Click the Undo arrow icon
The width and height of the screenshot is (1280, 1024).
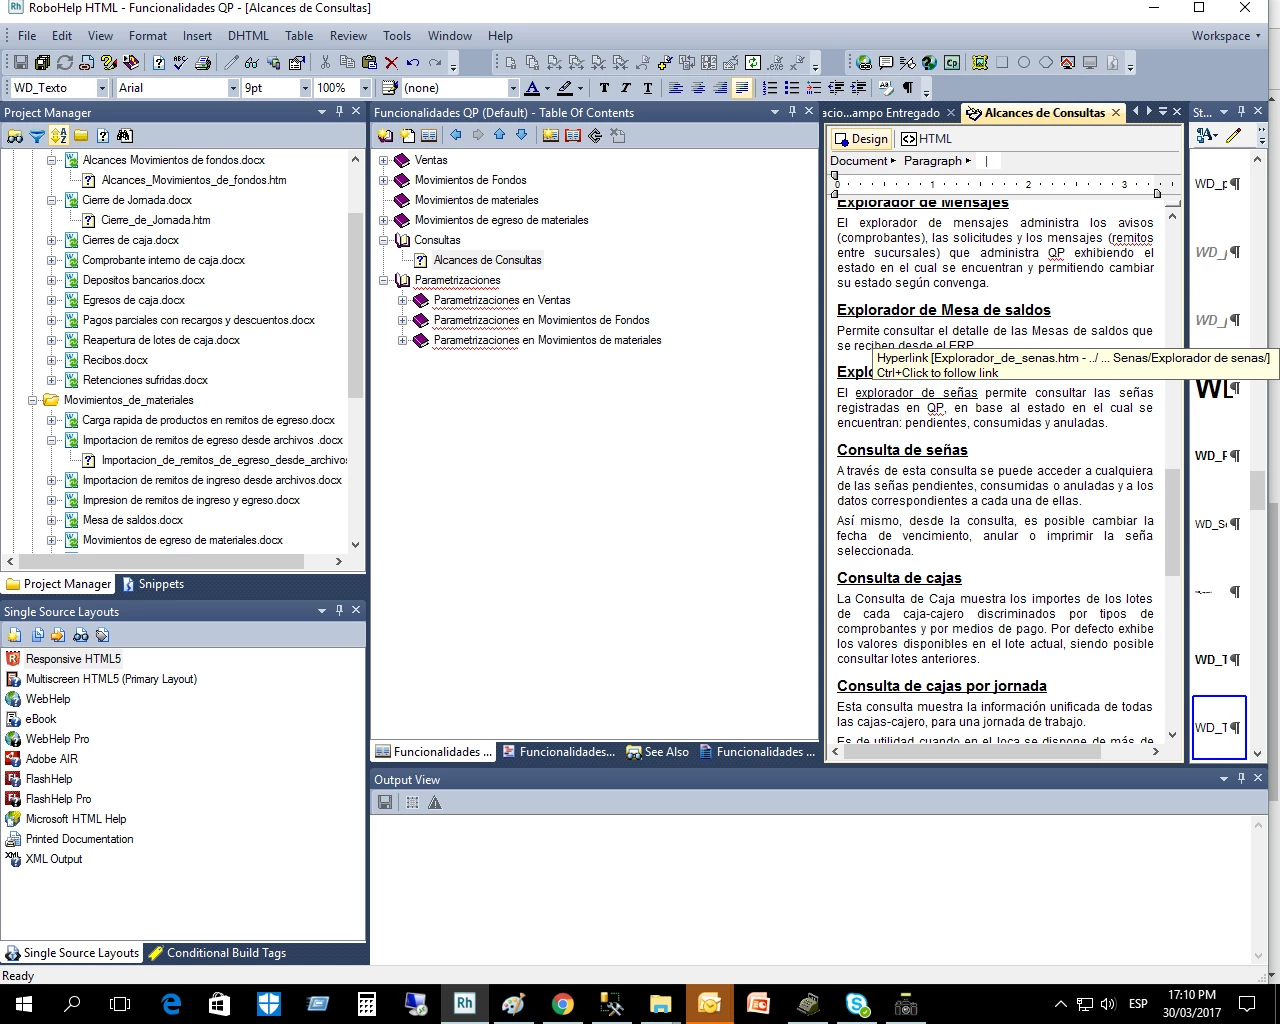413,62
